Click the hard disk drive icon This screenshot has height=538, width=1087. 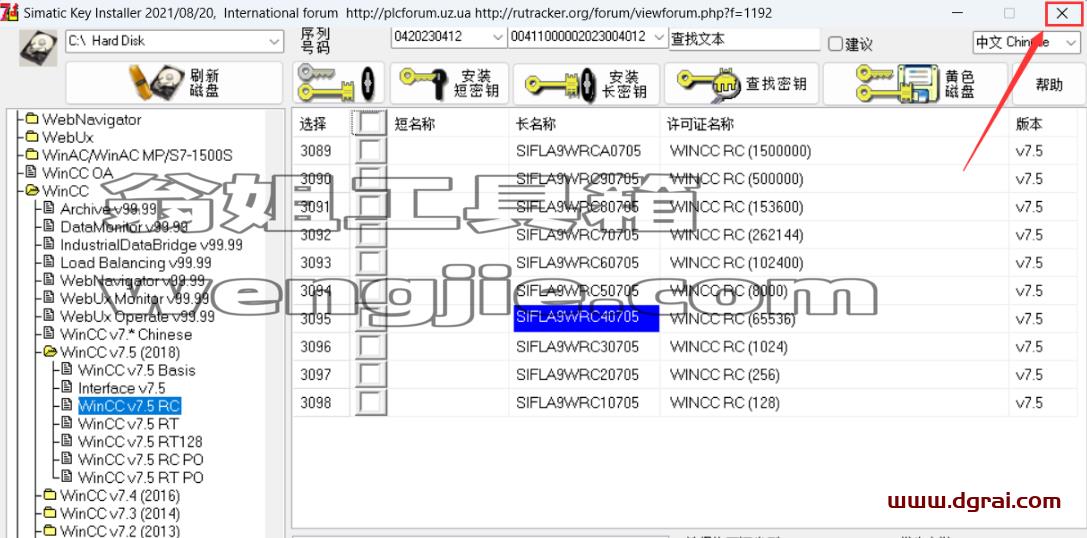(38, 49)
